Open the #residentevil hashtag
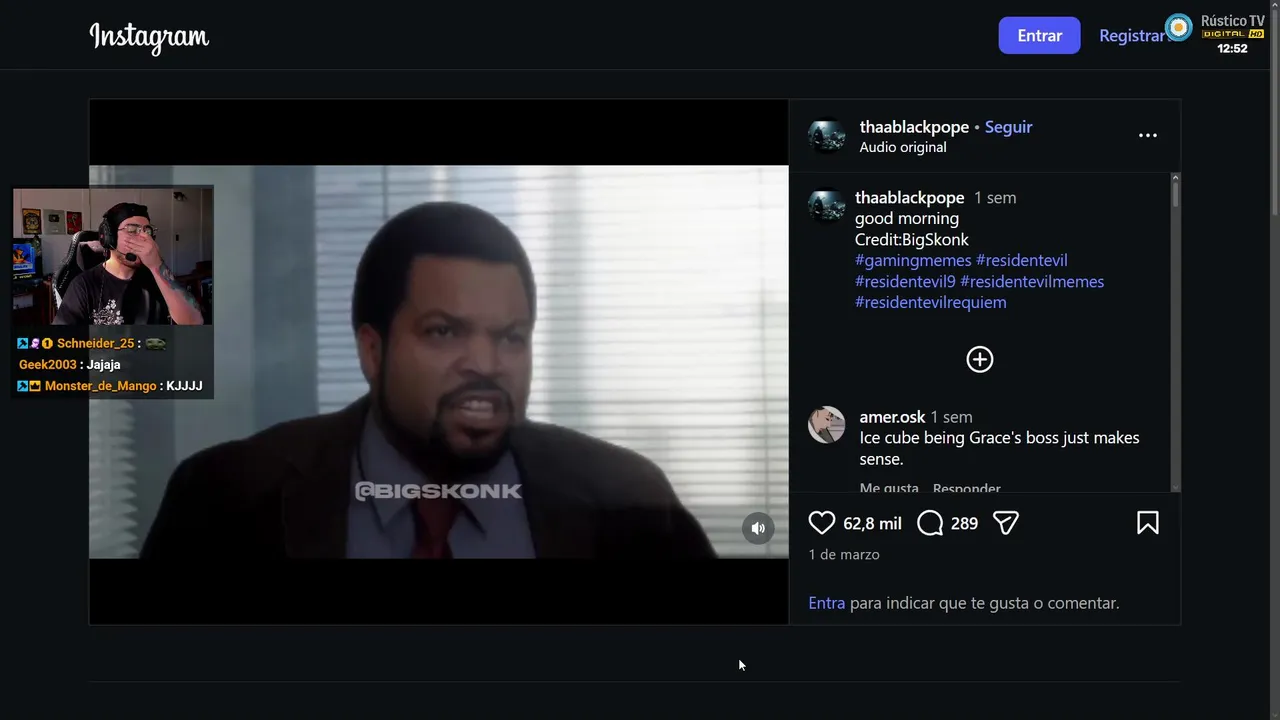The height and width of the screenshot is (720, 1280). point(1022,260)
